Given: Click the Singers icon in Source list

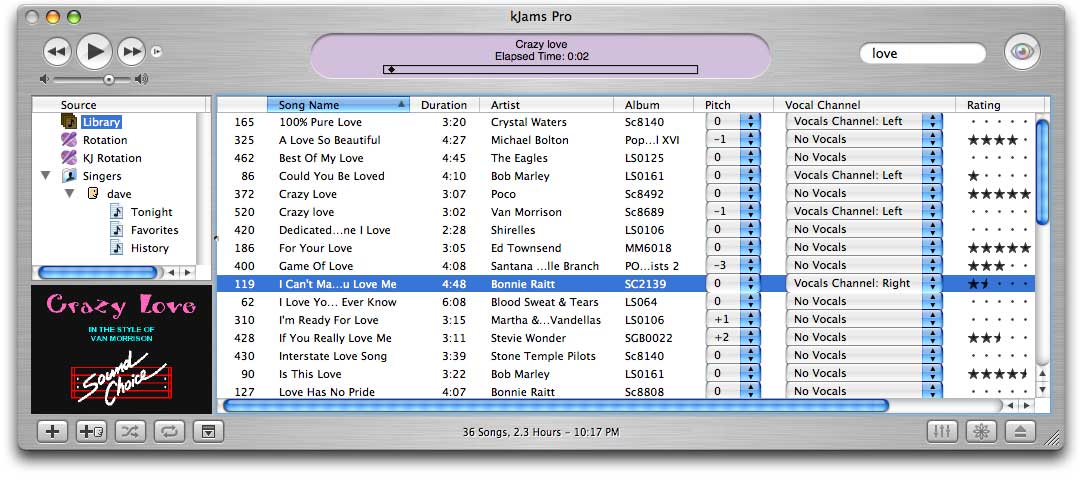Looking at the screenshot, I should coord(69,176).
